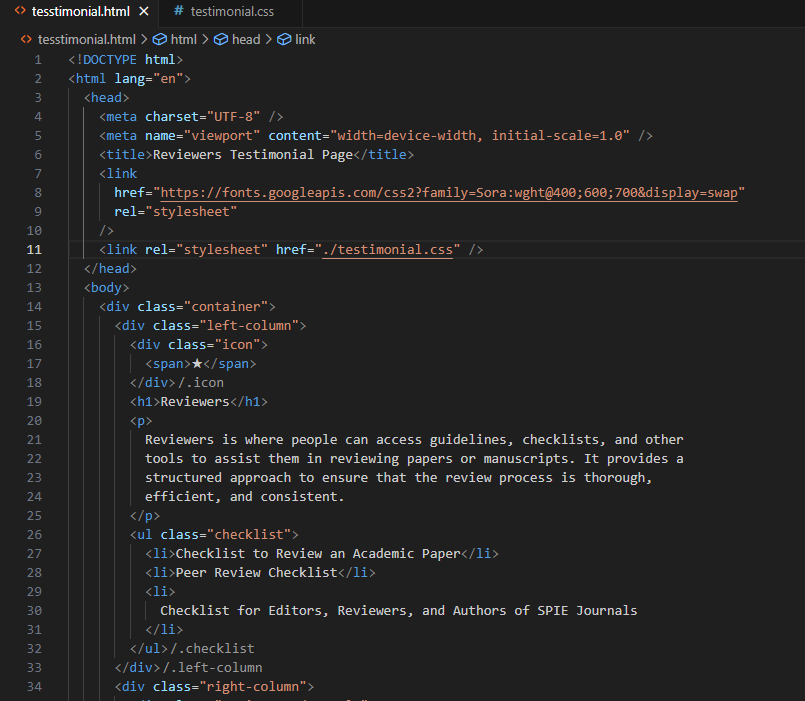Click the HTML file icon in tesstimonial.html tab

point(20,11)
